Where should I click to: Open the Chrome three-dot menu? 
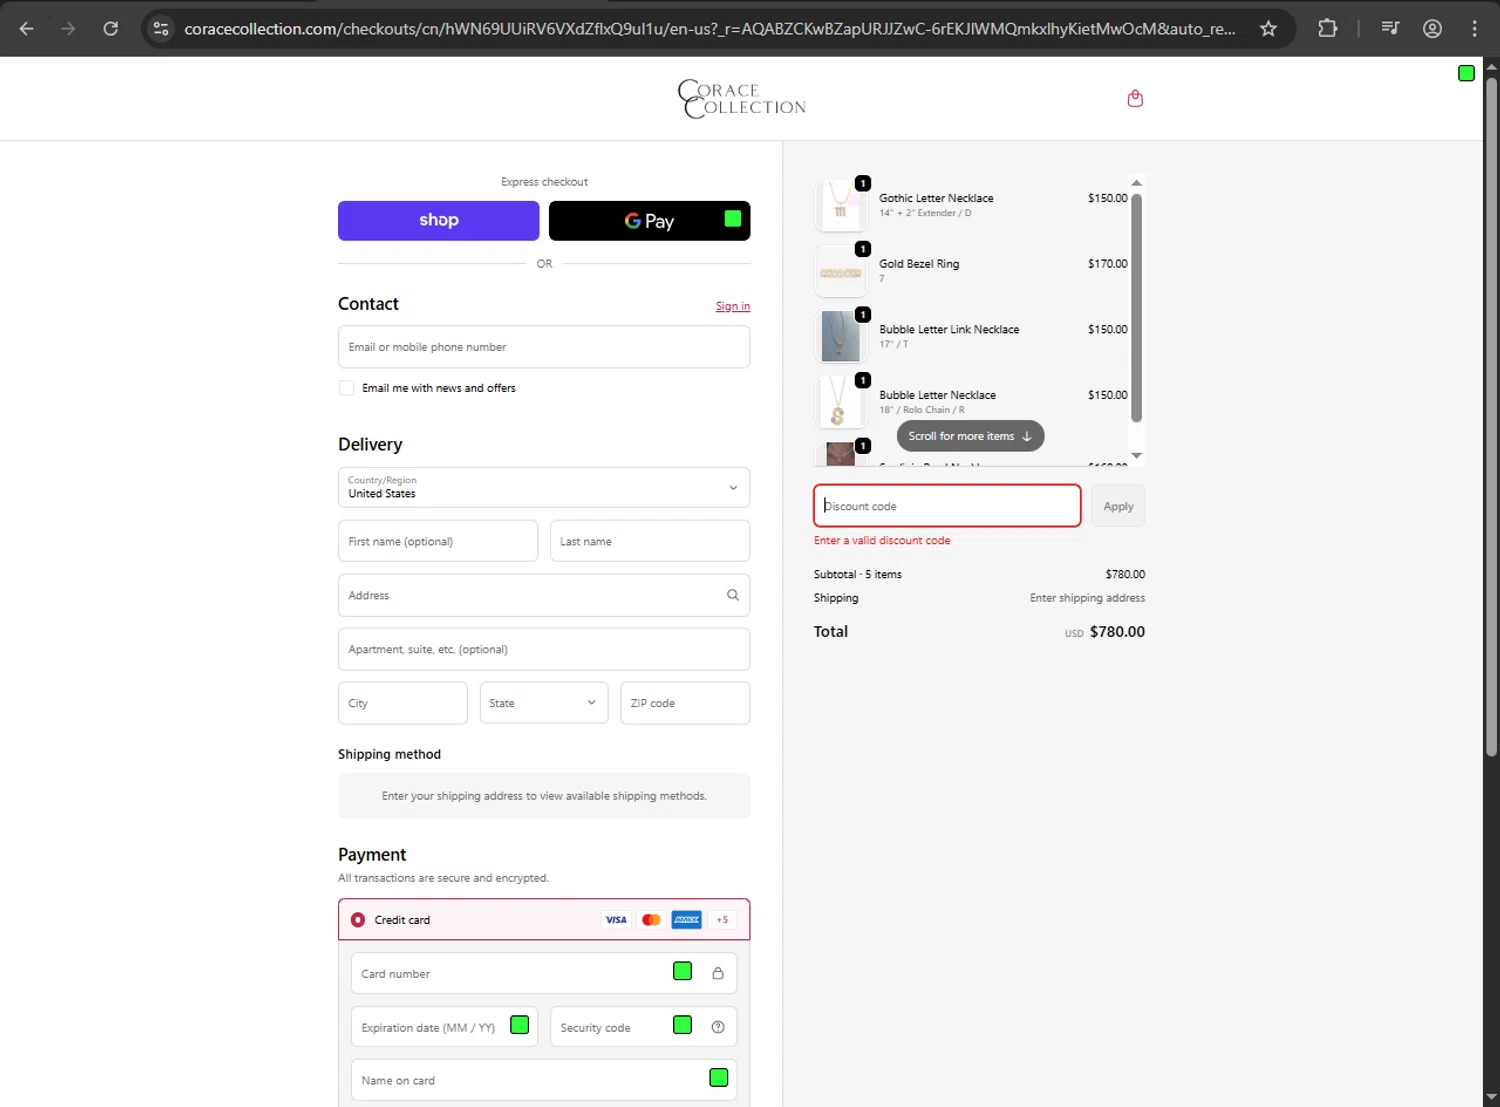[1474, 29]
